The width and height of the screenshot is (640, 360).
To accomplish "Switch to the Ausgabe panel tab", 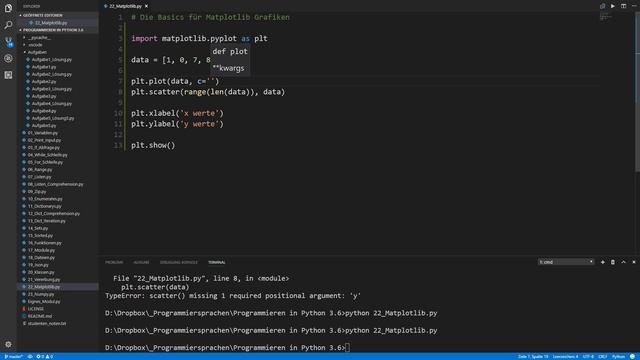I will tap(141, 262).
